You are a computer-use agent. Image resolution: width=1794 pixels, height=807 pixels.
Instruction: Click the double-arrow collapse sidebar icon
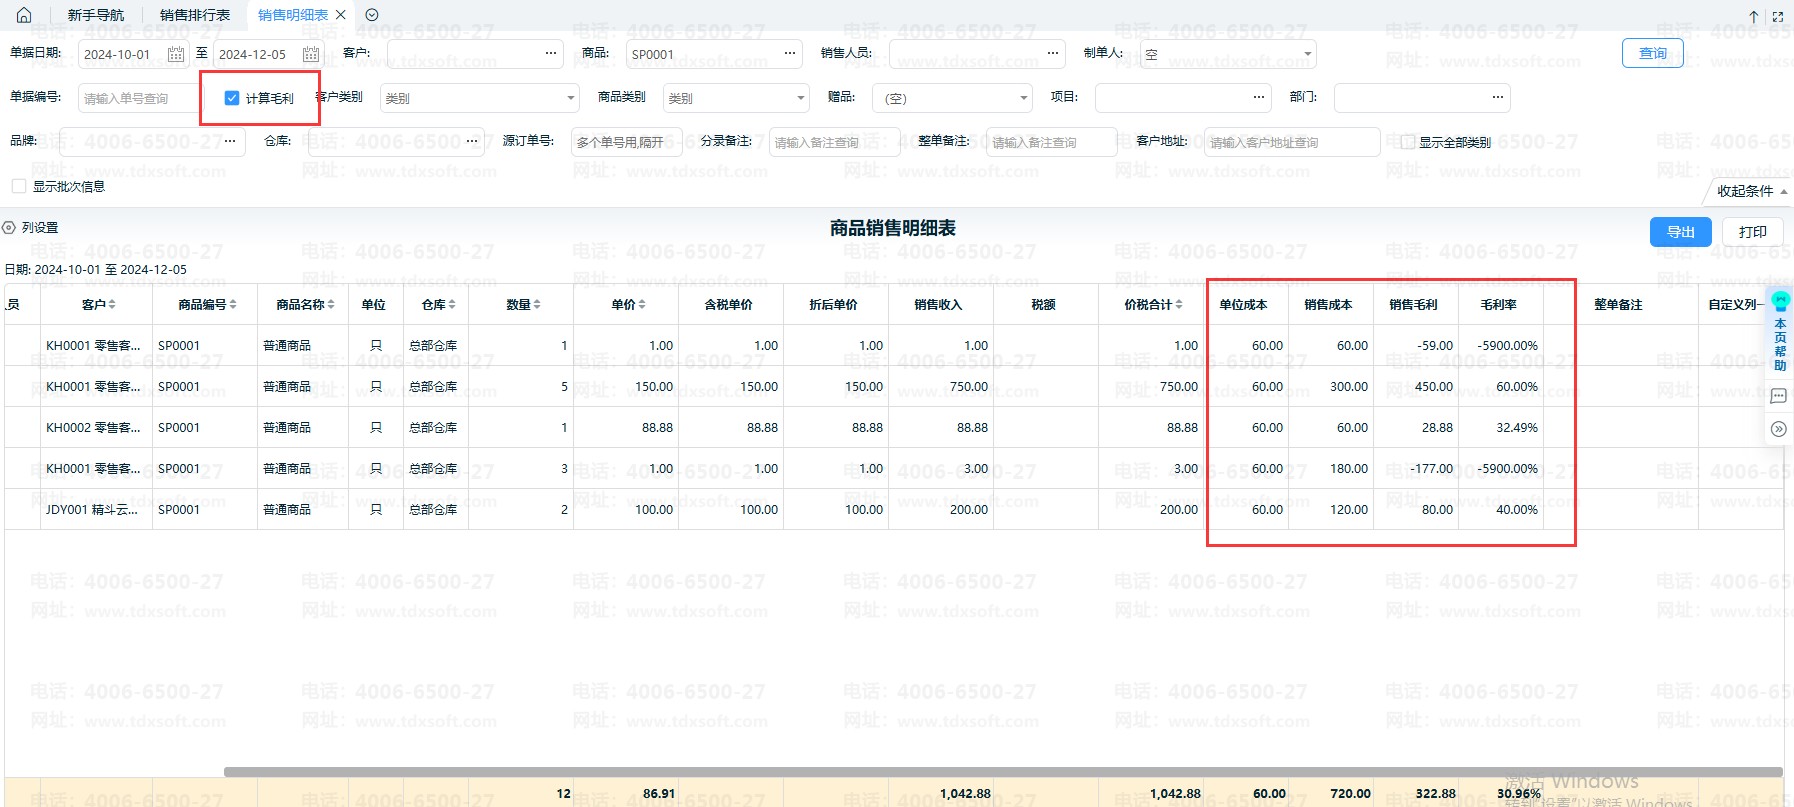(x=1778, y=429)
